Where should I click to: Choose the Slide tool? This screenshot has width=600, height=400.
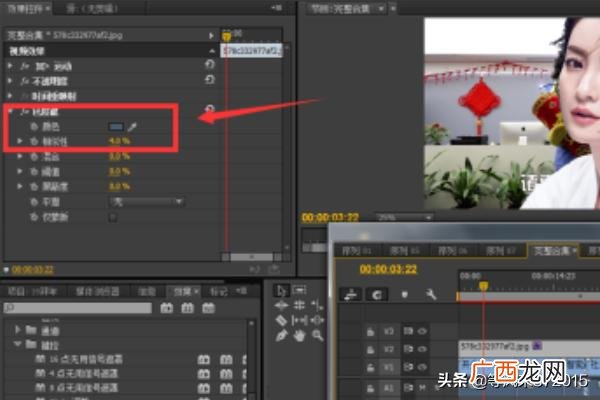click(x=317, y=320)
